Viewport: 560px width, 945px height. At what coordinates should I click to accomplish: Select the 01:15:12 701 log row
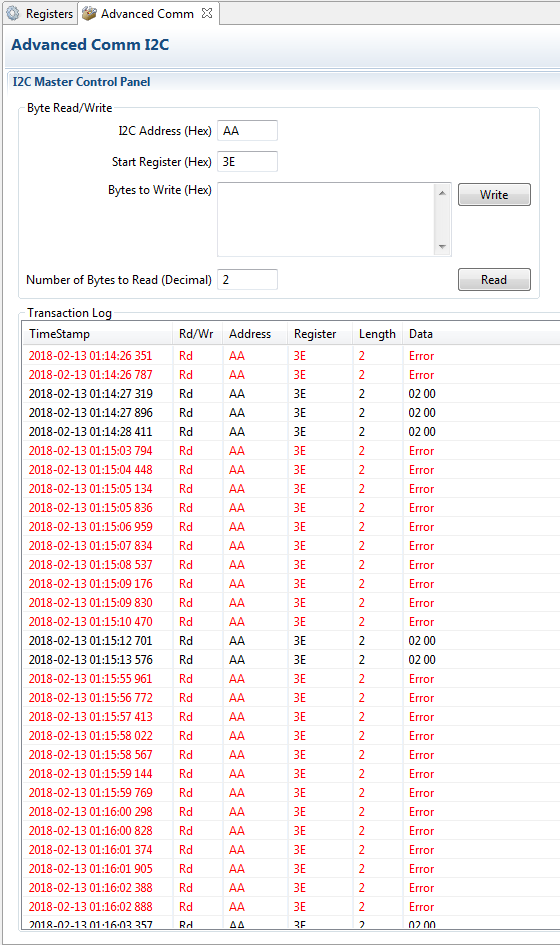pos(291,641)
